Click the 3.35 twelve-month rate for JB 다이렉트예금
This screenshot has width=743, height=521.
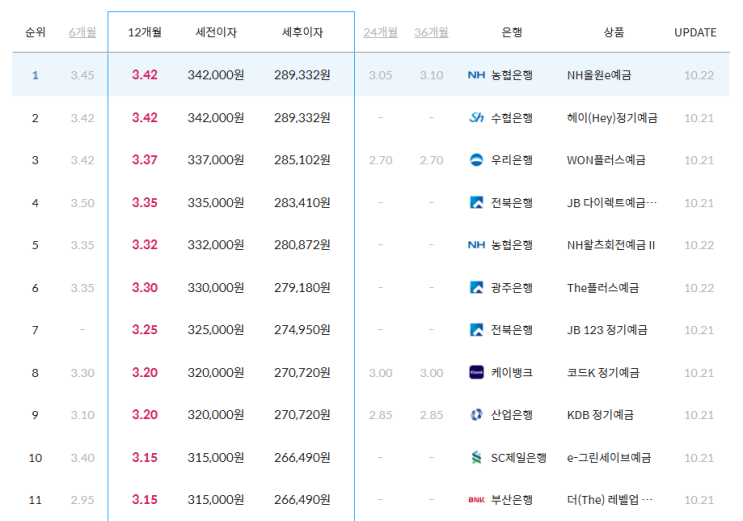pos(145,202)
